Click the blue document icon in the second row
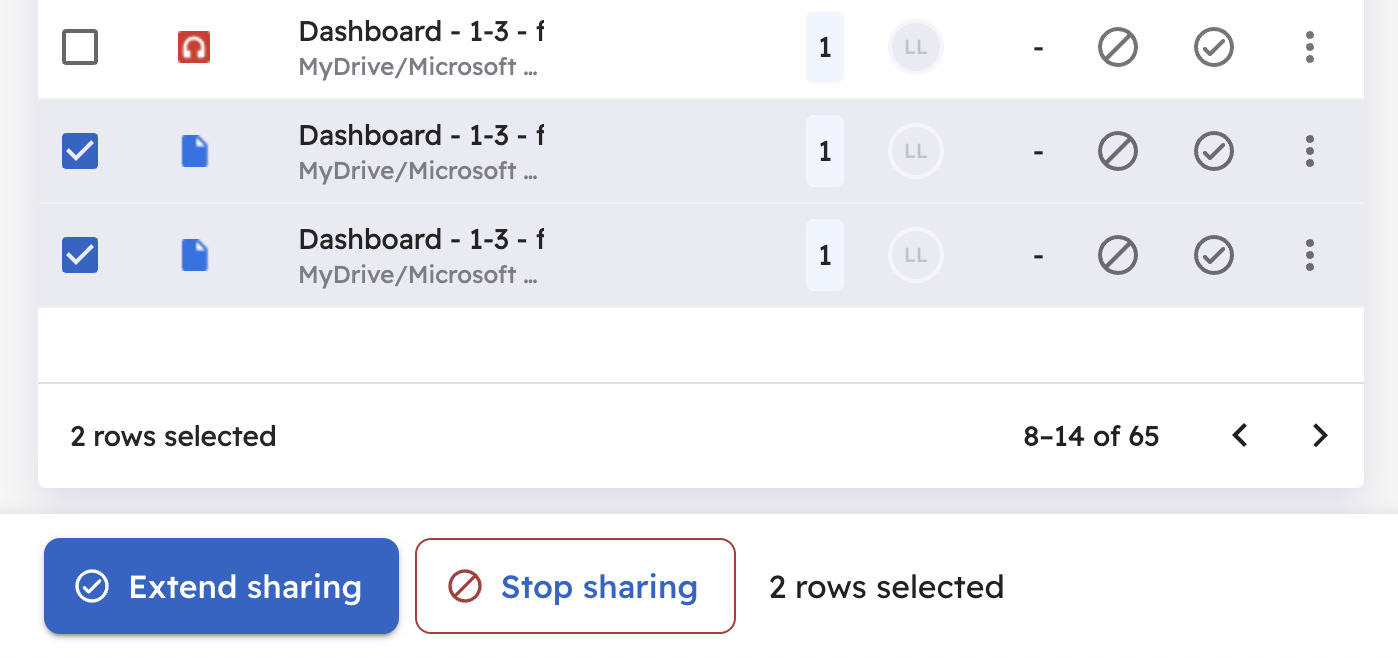1398x658 pixels. pos(195,151)
